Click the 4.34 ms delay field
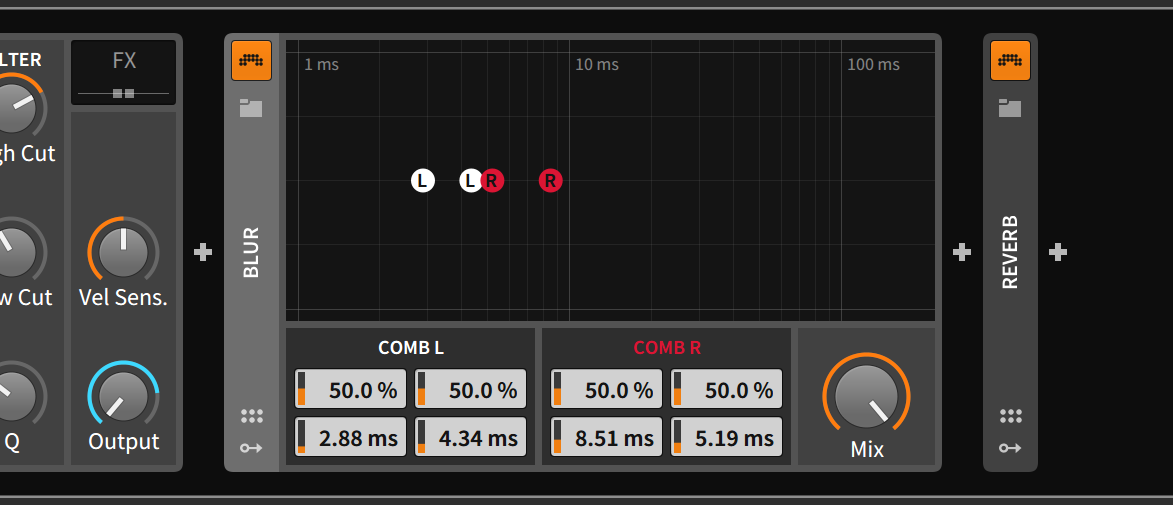1173x505 pixels. [x=471, y=437]
